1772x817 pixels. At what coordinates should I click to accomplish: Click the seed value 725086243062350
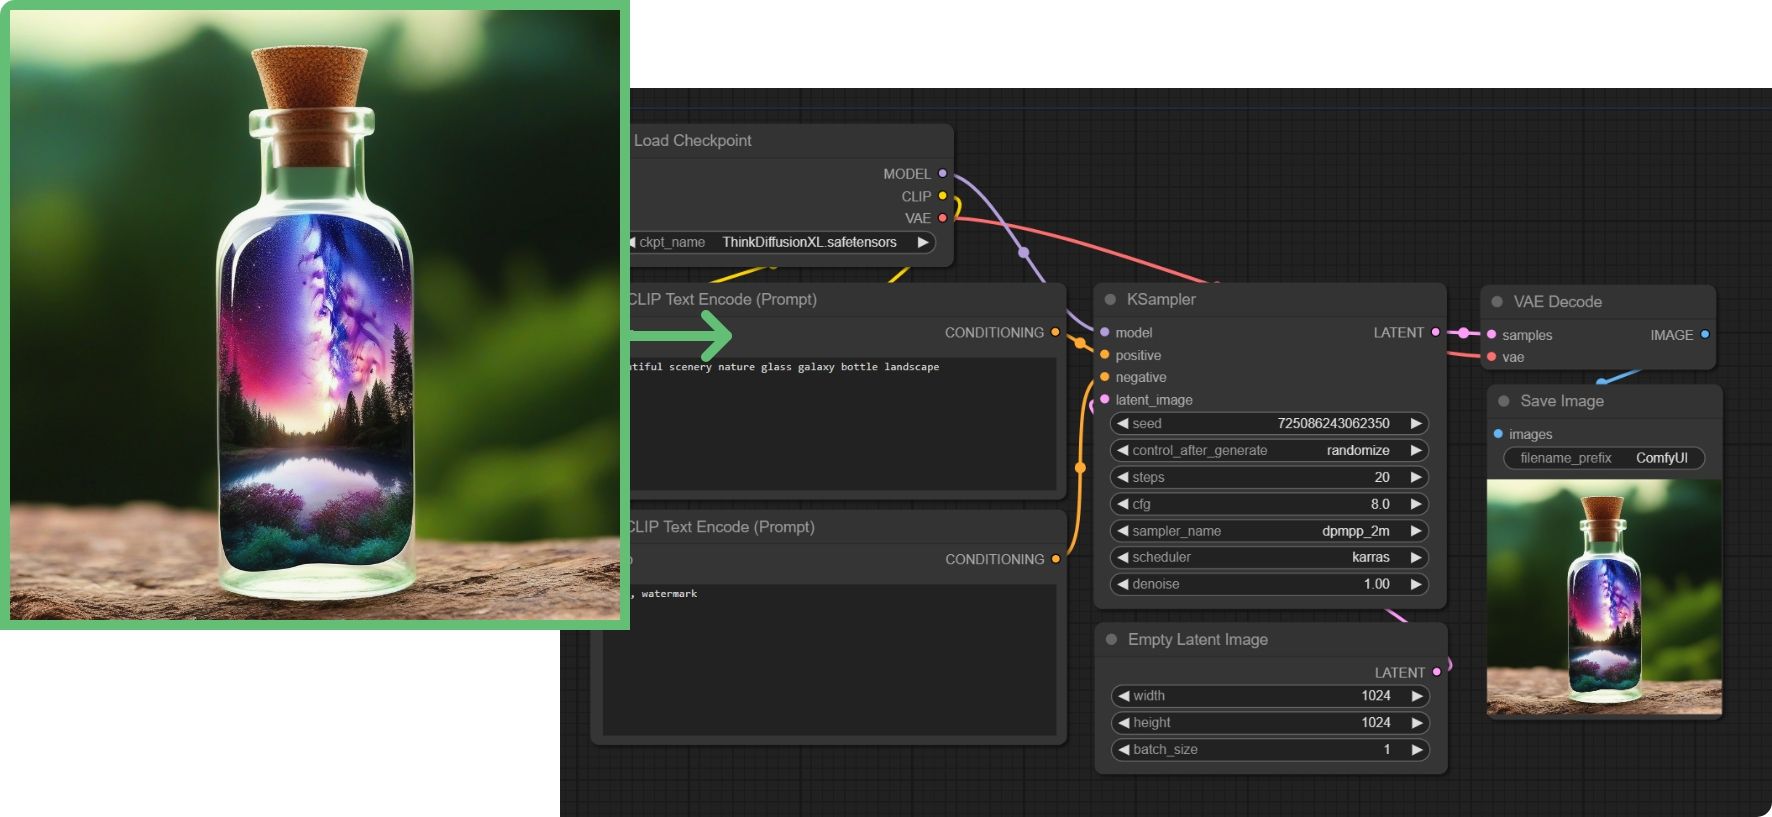pyautogui.click(x=1333, y=424)
